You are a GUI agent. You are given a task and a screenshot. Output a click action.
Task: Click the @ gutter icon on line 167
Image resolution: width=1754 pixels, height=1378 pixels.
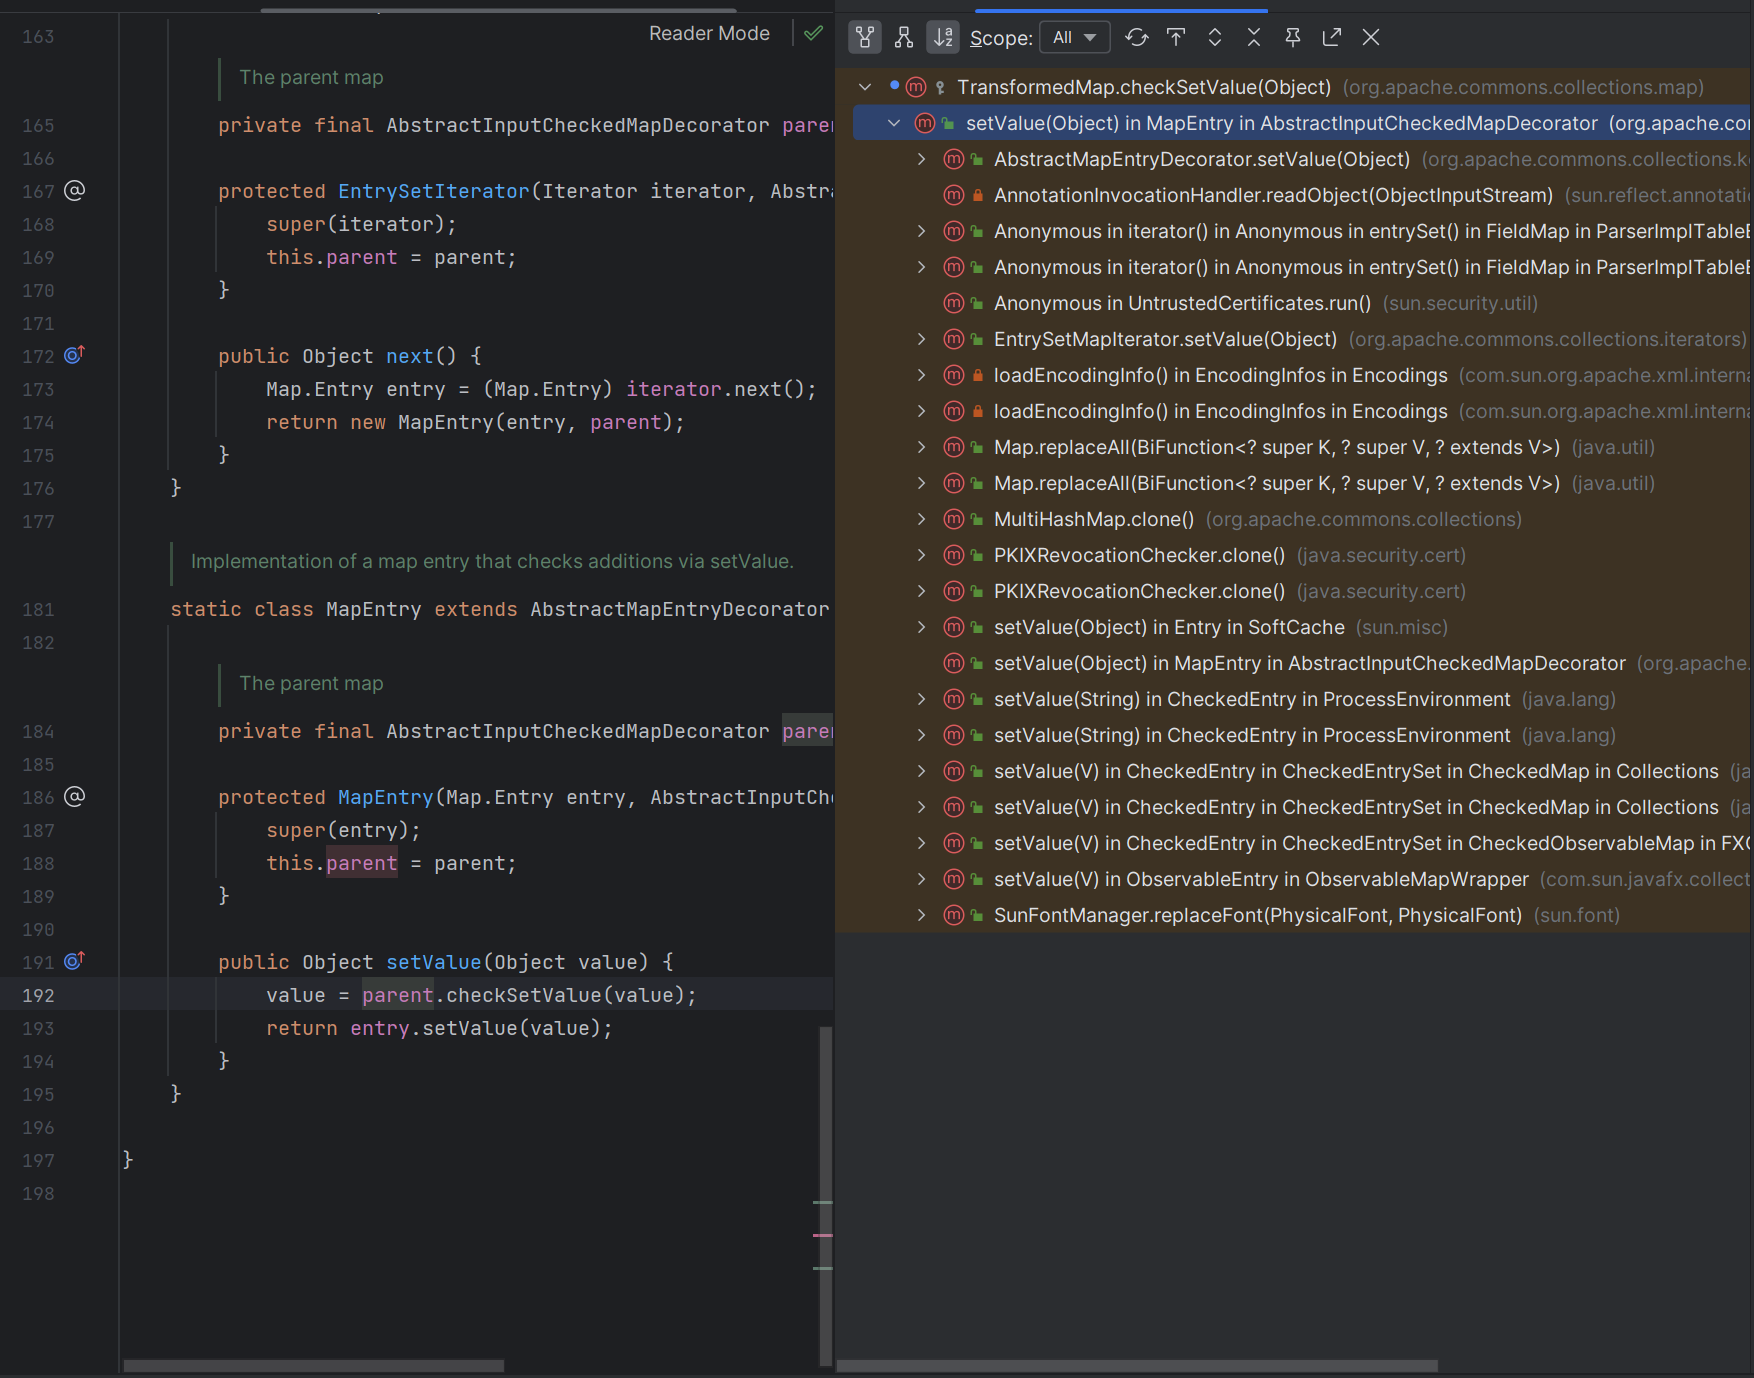coord(75,190)
